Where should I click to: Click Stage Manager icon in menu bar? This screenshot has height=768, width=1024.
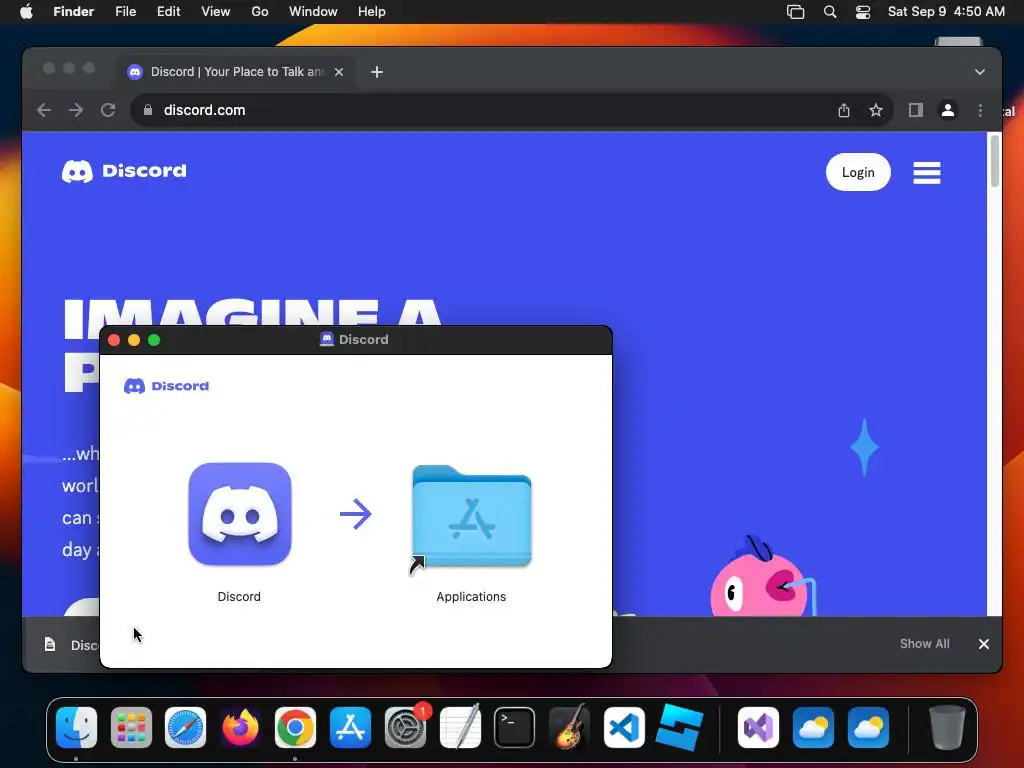[795, 12]
